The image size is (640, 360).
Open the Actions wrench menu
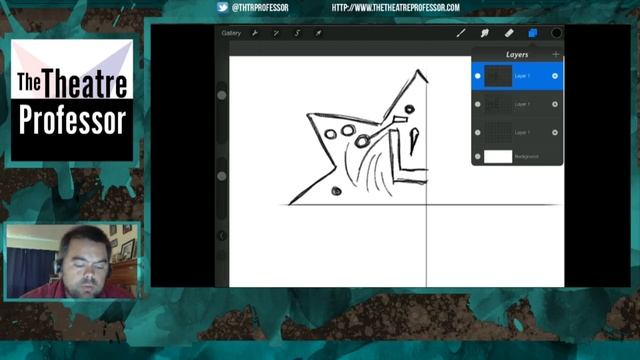coord(255,33)
